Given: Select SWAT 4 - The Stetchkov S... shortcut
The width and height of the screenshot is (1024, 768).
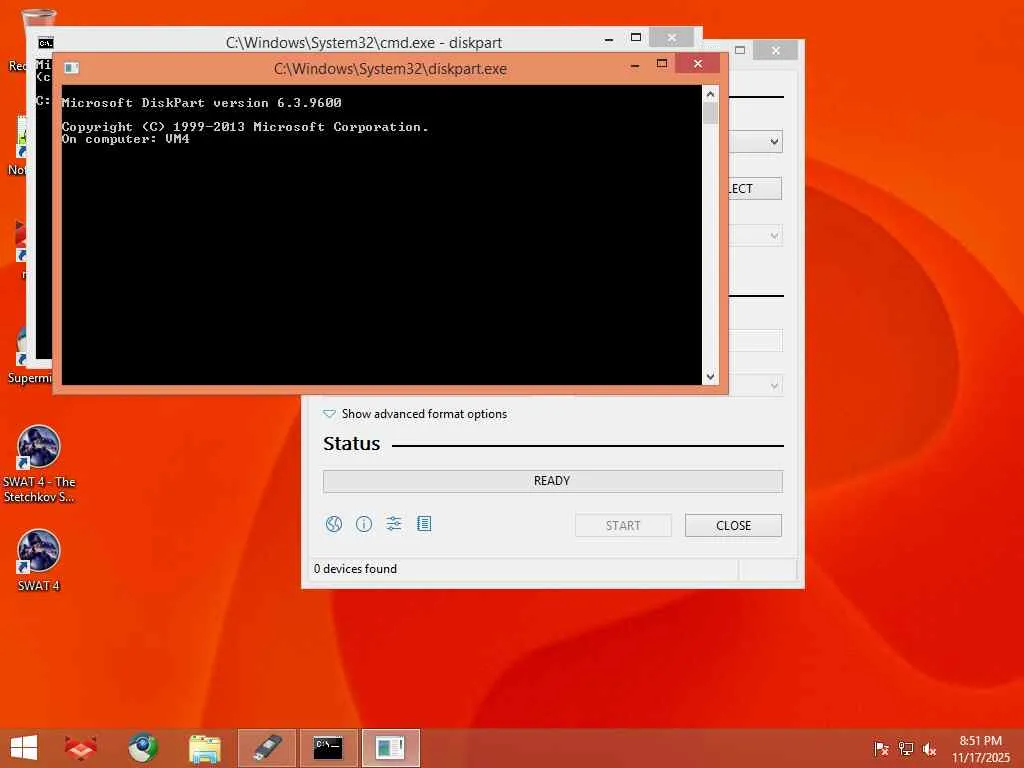Looking at the screenshot, I should click(39, 464).
